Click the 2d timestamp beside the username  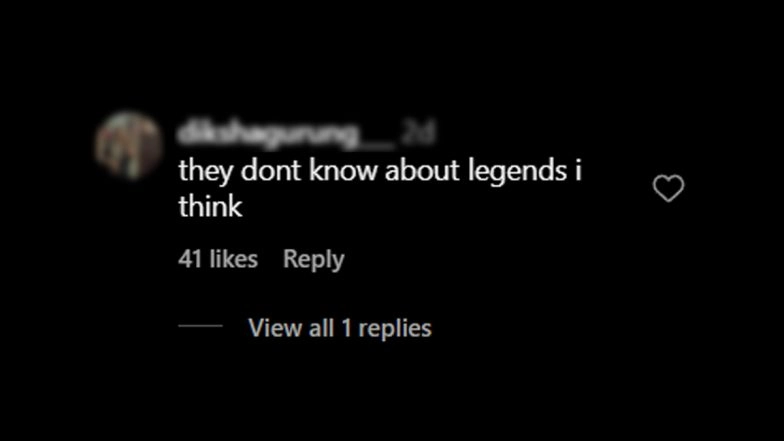click(x=418, y=134)
